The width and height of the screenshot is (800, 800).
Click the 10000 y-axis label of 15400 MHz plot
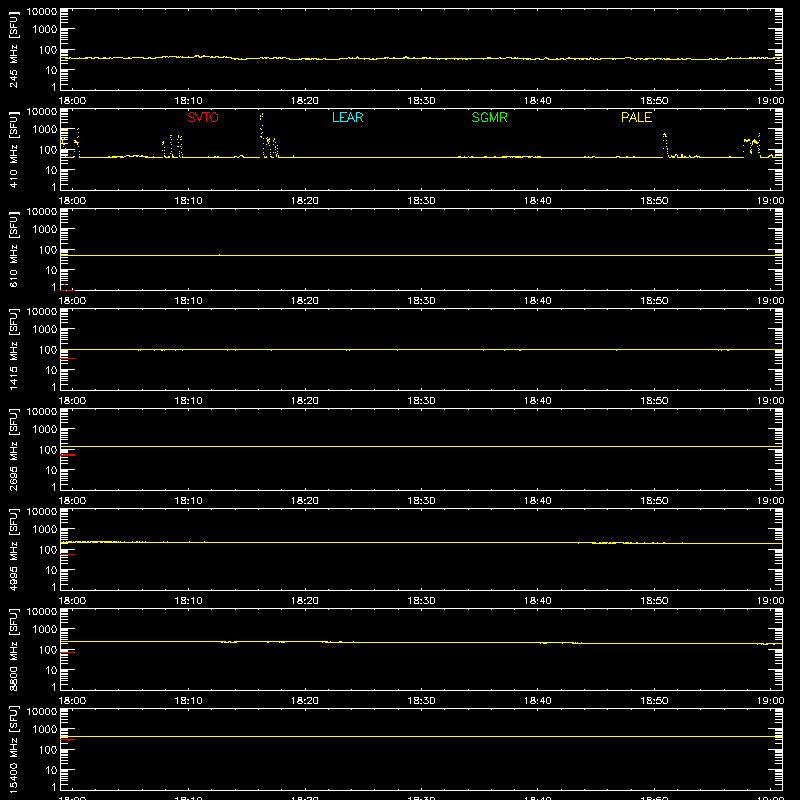point(42,712)
